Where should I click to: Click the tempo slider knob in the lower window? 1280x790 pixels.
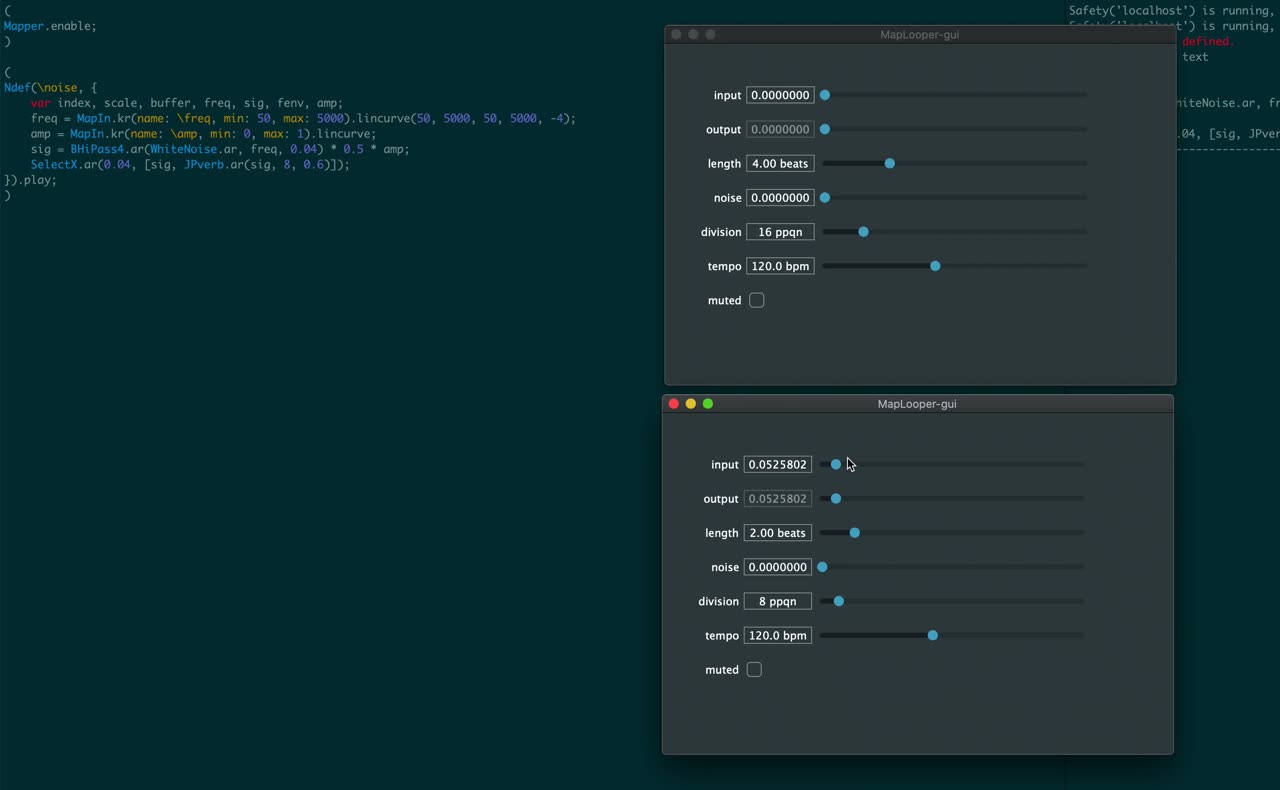point(932,635)
